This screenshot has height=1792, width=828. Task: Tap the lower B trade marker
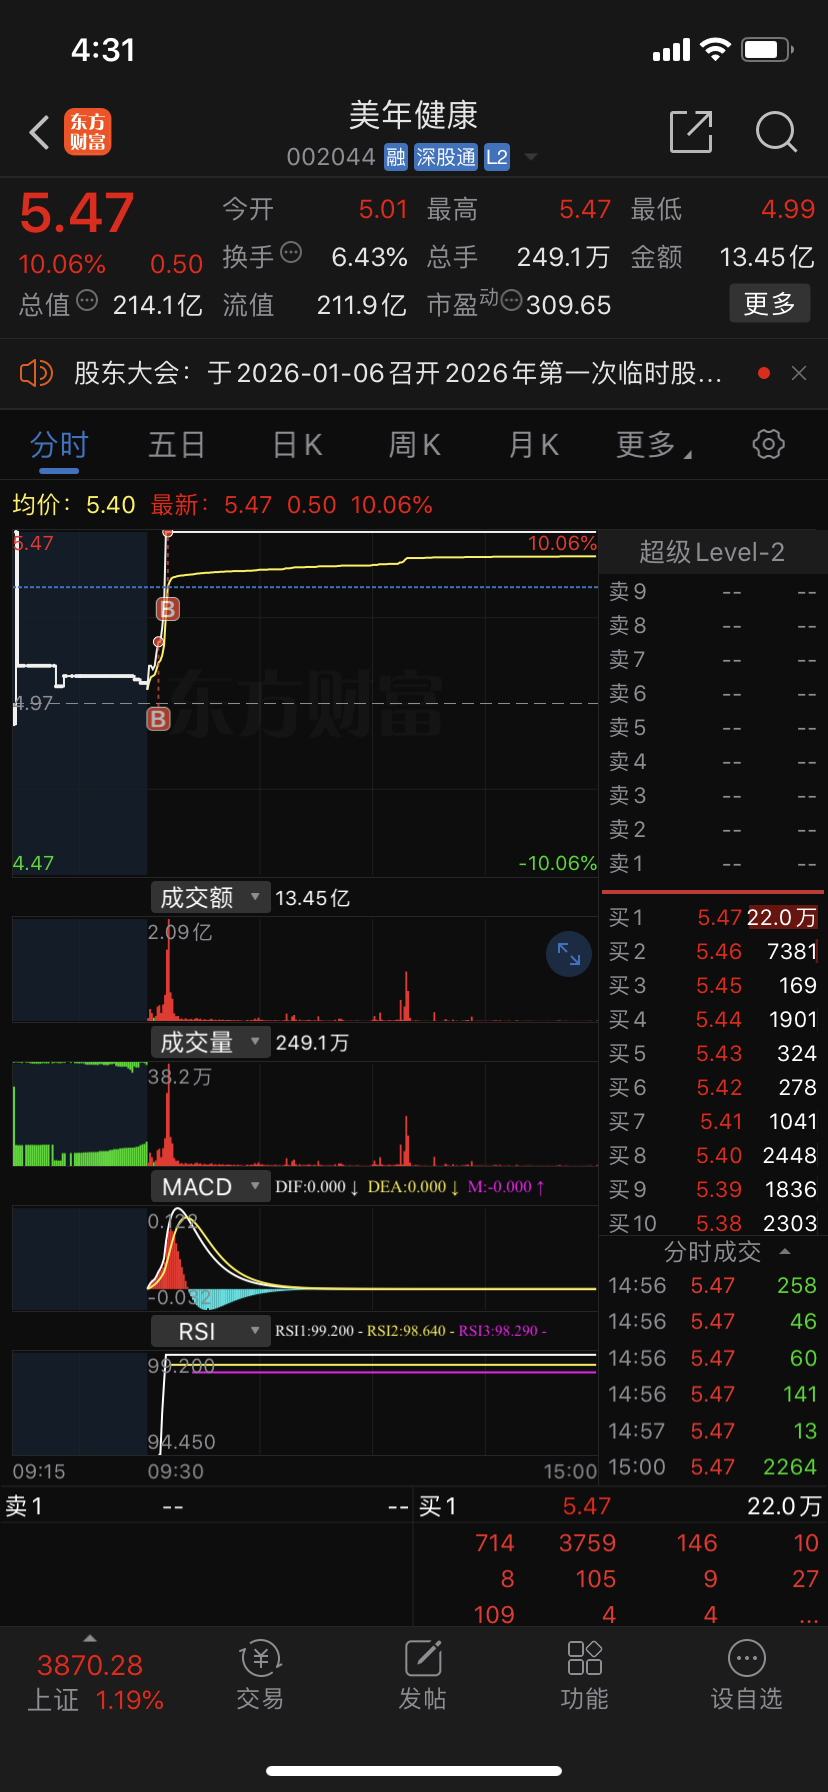[x=158, y=719]
